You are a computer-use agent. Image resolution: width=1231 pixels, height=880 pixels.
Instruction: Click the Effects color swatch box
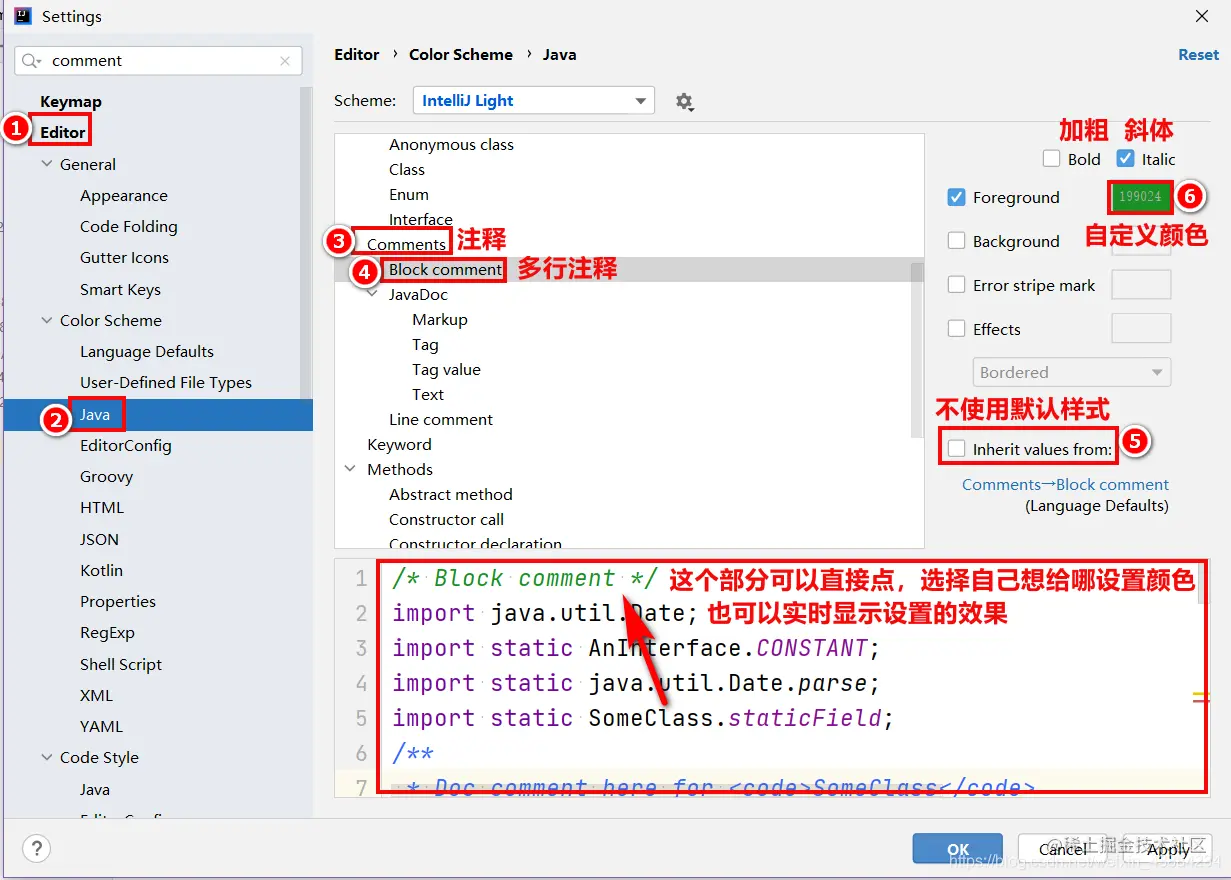click(1141, 328)
